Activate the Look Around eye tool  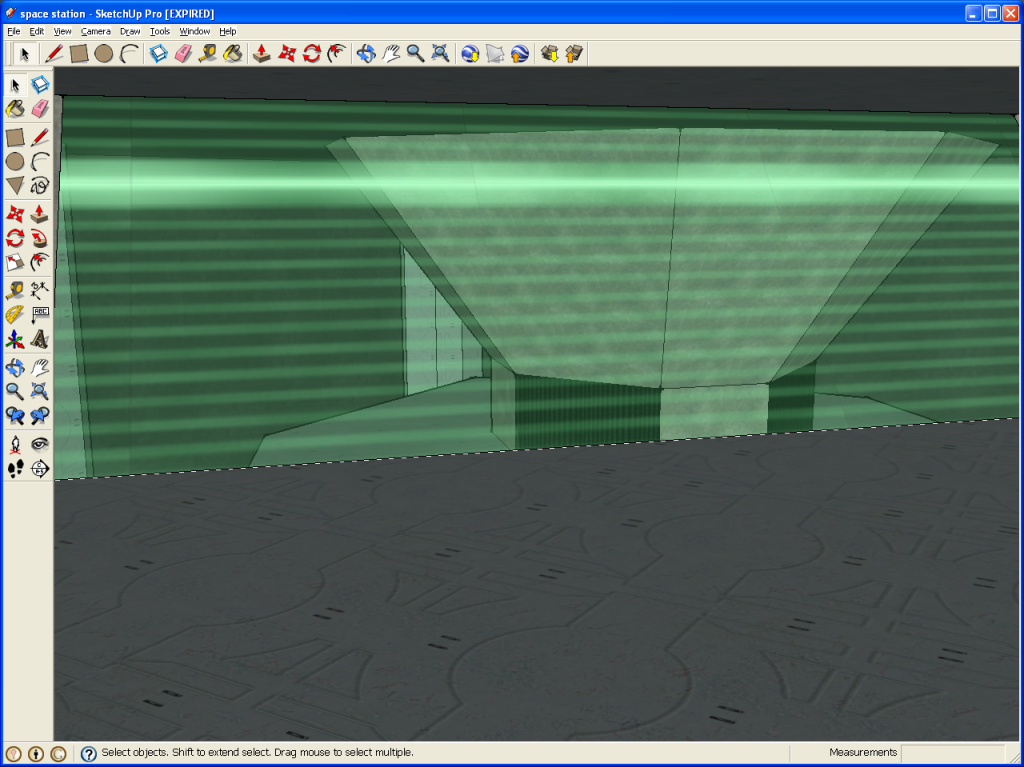pos(40,444)
